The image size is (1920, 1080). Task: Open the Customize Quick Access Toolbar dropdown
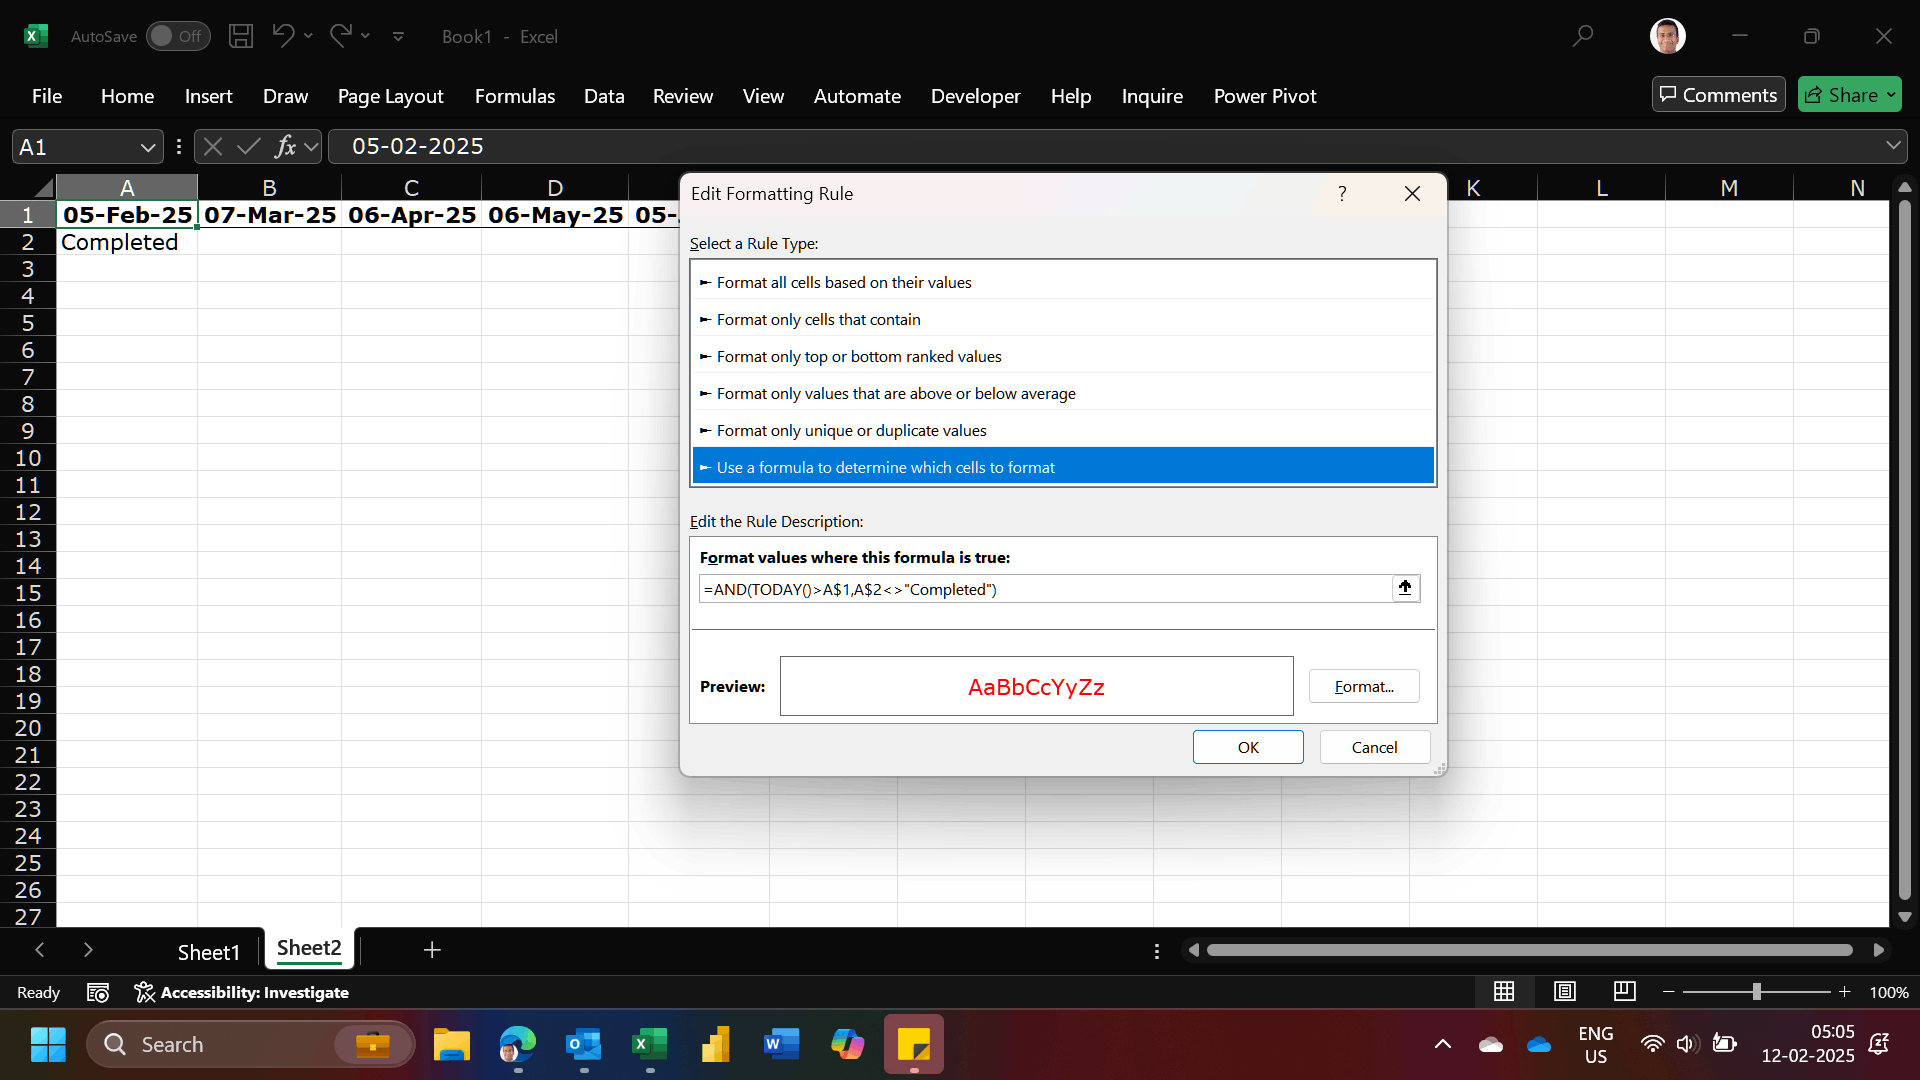(398, 36)
